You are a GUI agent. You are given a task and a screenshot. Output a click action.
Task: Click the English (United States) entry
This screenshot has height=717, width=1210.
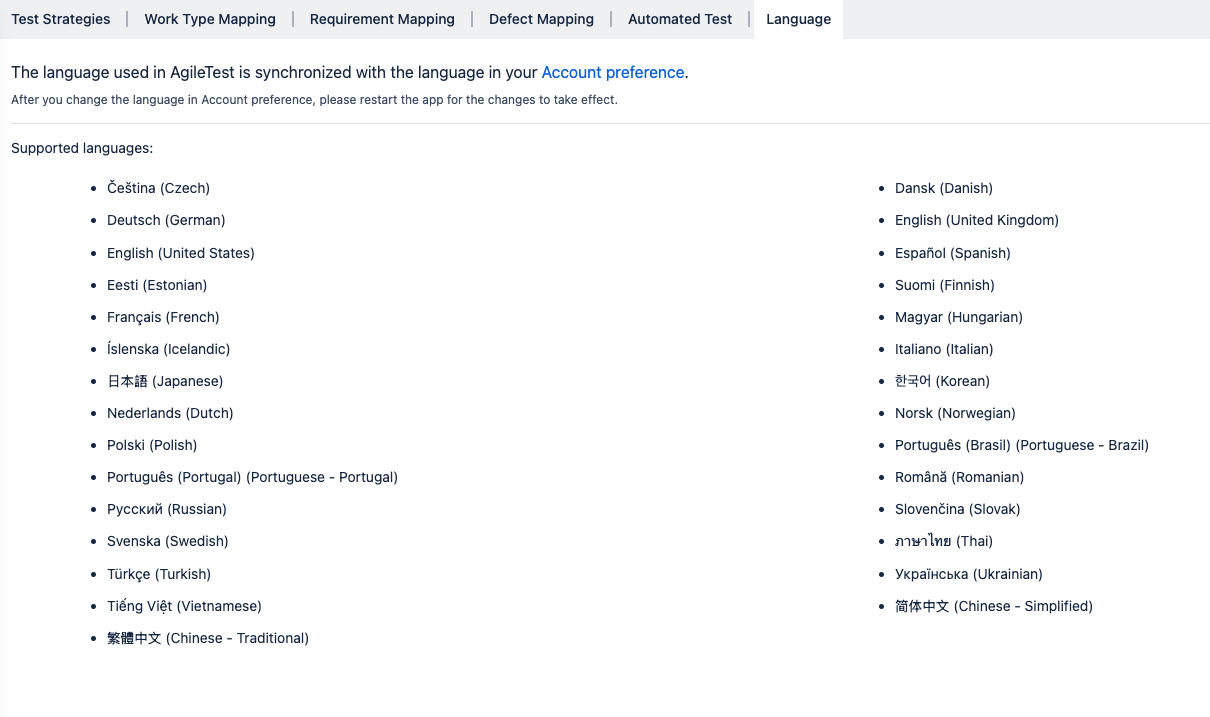pos(180,253)
